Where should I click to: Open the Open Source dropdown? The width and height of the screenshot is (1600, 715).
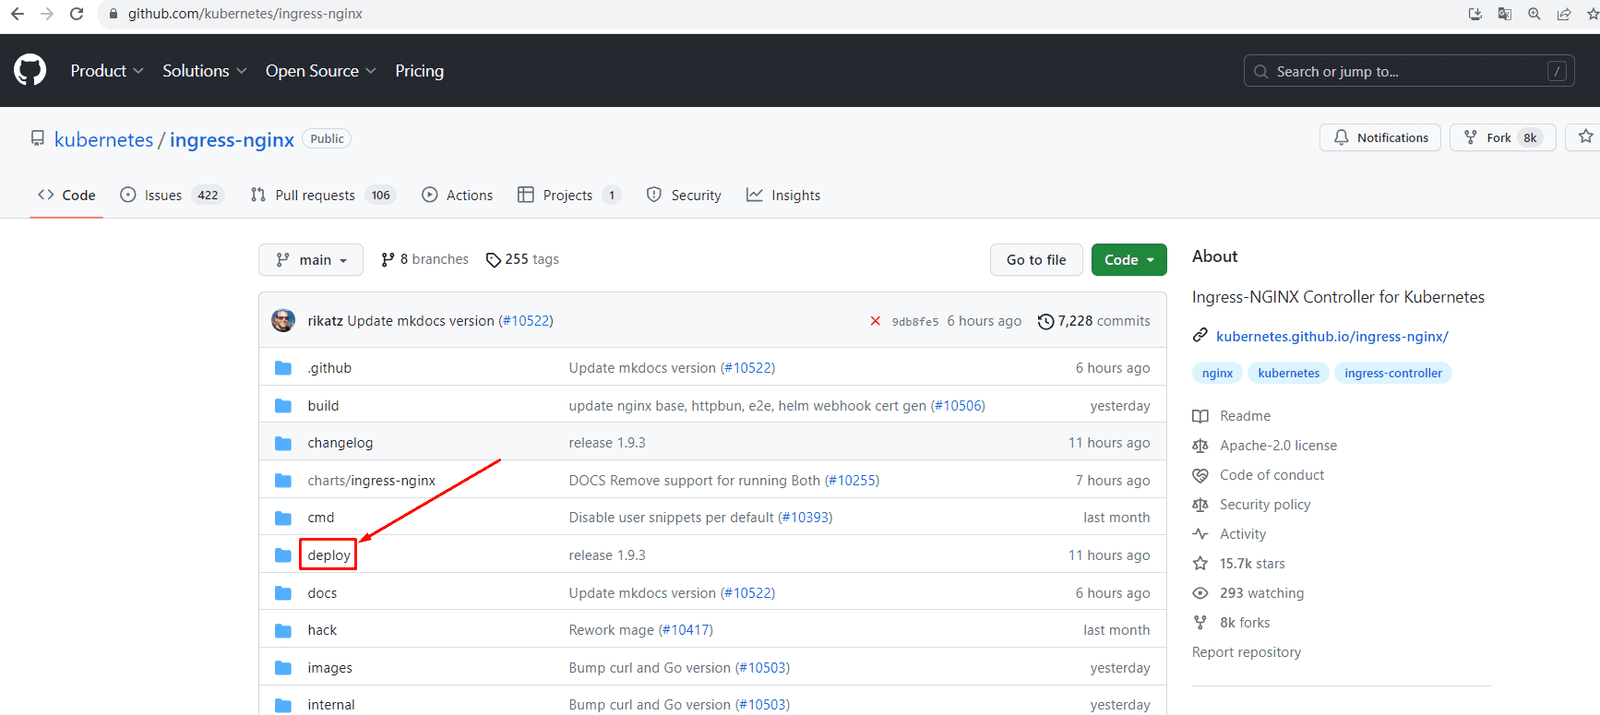pos(321,71)
